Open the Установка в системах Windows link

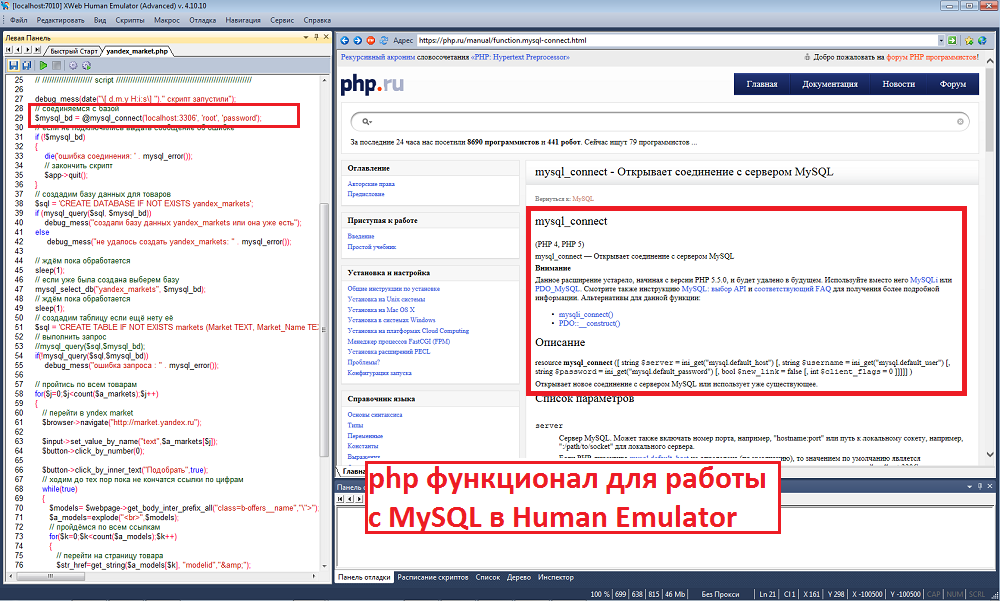coord(392,320)
